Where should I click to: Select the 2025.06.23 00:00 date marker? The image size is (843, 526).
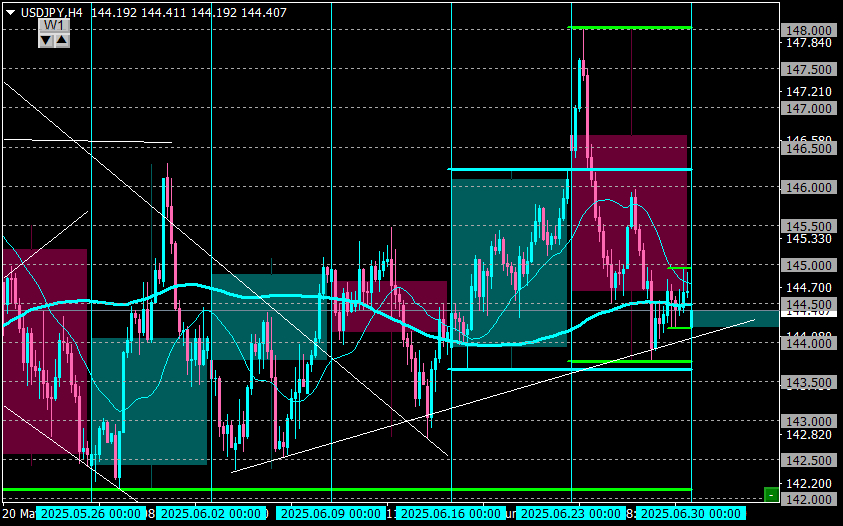(x=571, y=514)
